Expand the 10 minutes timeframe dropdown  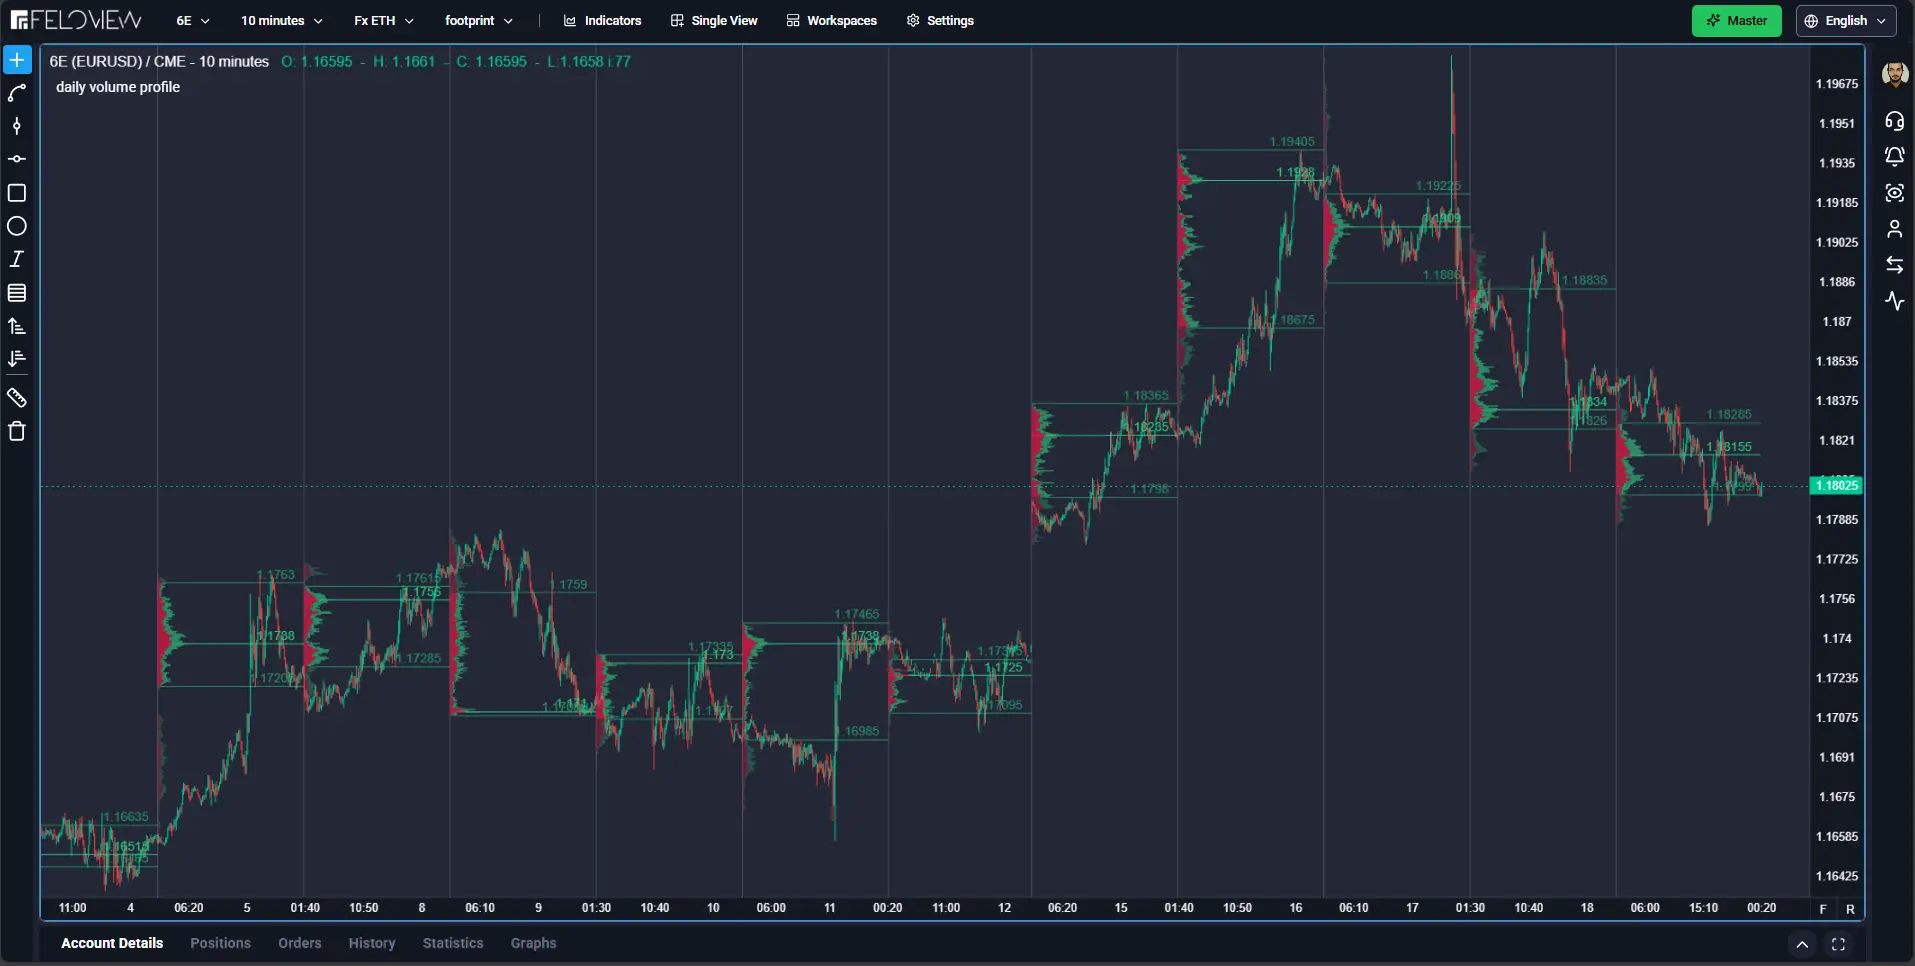[x=281, y=21]
